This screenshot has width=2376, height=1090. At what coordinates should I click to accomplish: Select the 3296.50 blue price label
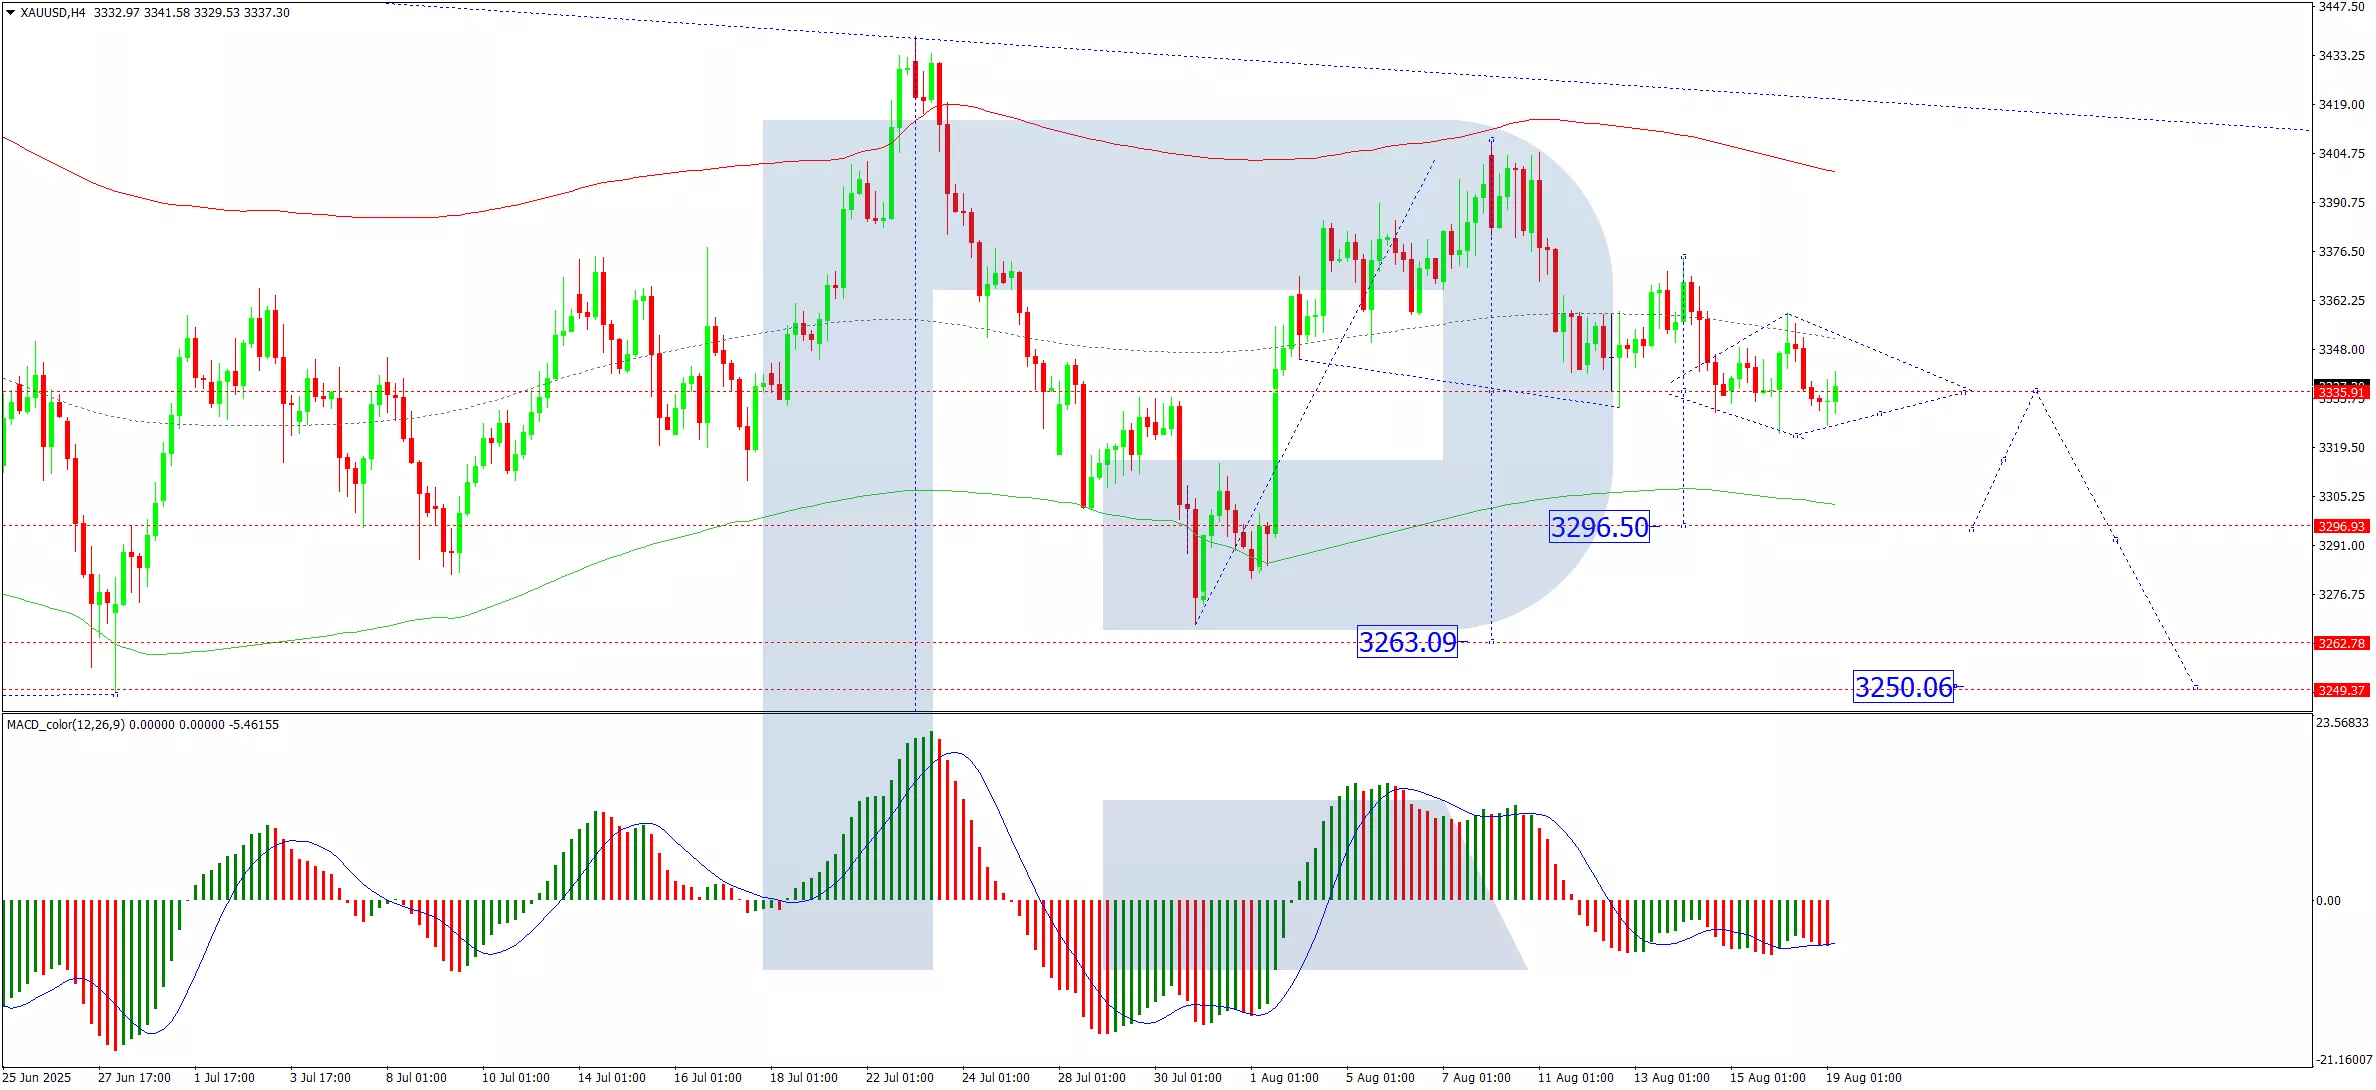[1599, 527]
